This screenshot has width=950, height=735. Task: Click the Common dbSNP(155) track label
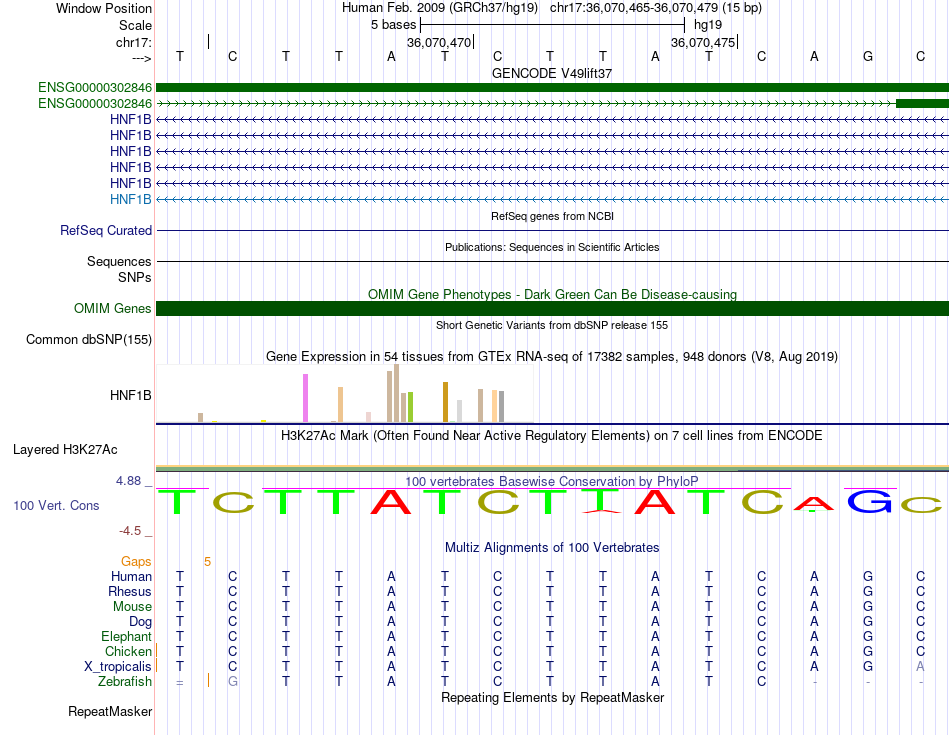(x=88, y=339)
